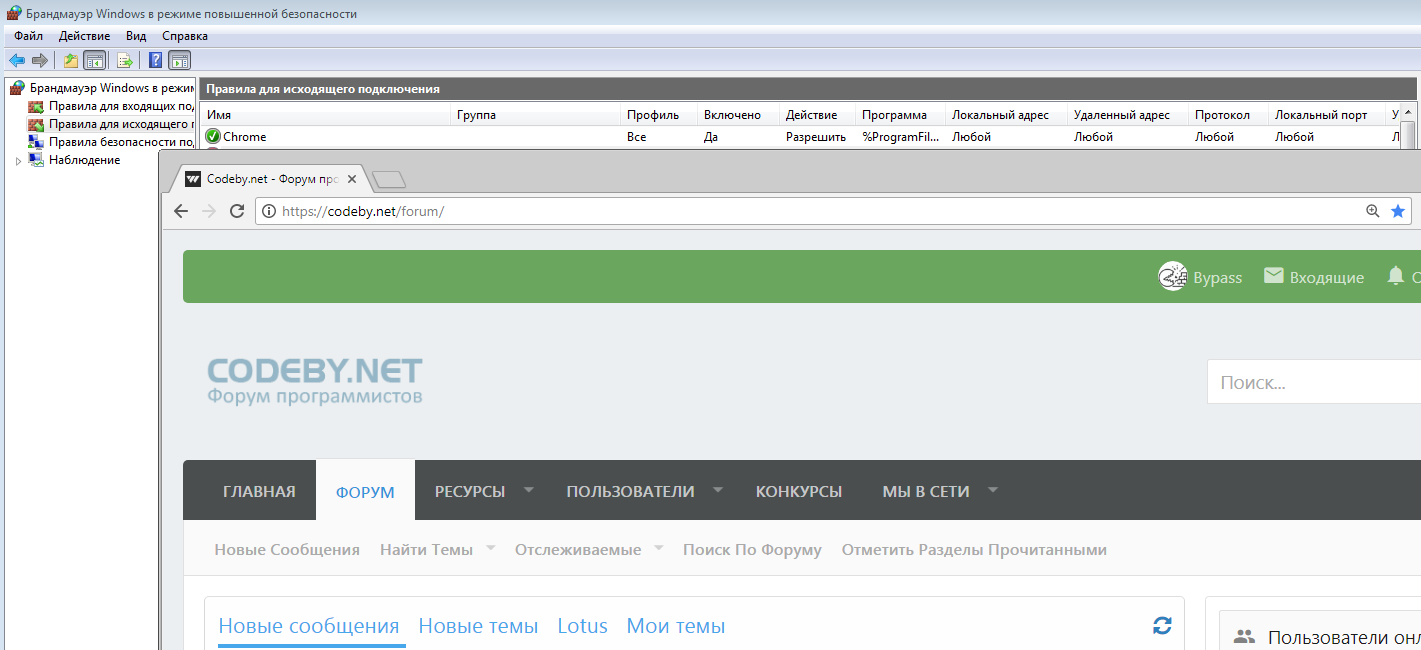Viewport: 1421px width, 650px height.
Task: Click the envelope icon next to Входящие
Action: click(1273, 276)
